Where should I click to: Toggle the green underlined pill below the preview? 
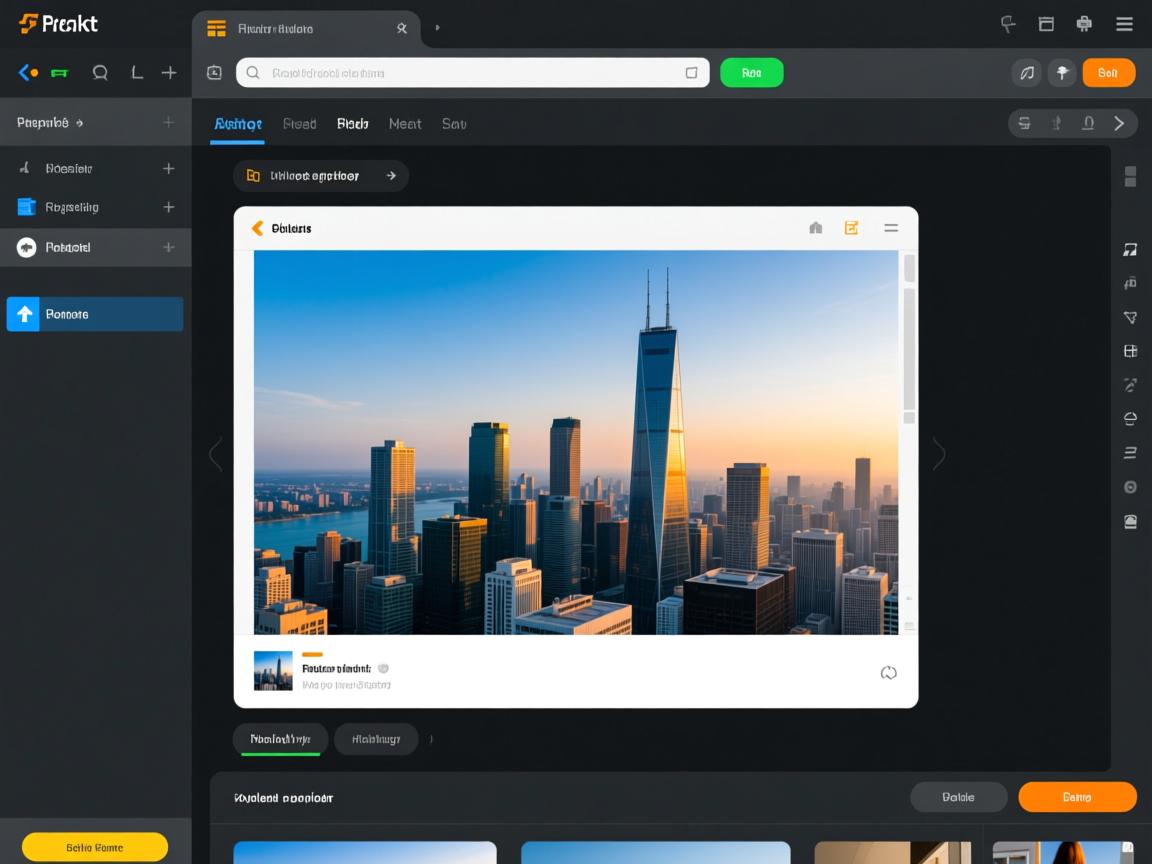(x=280, y=739)
